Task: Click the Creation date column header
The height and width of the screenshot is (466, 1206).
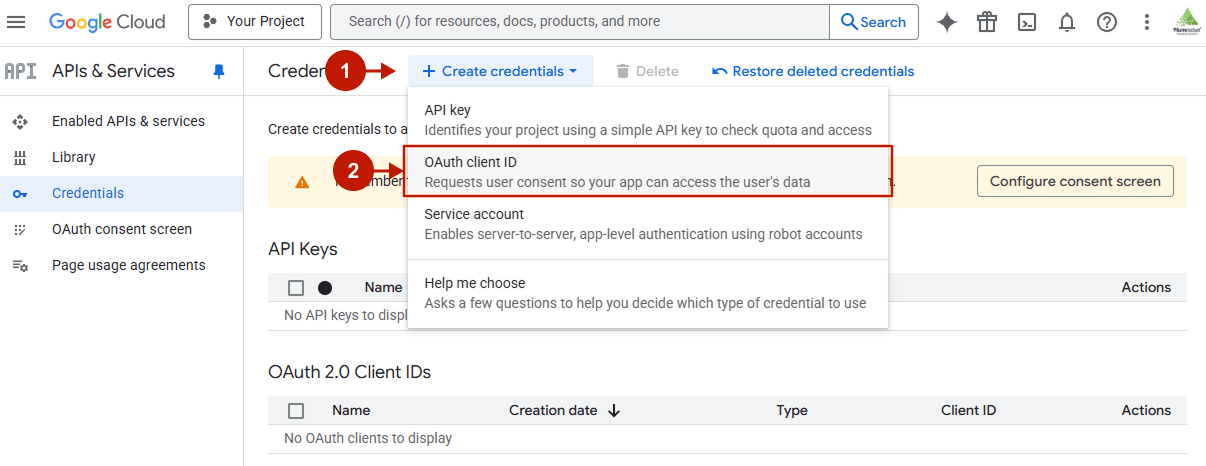Action: [553, 410]
